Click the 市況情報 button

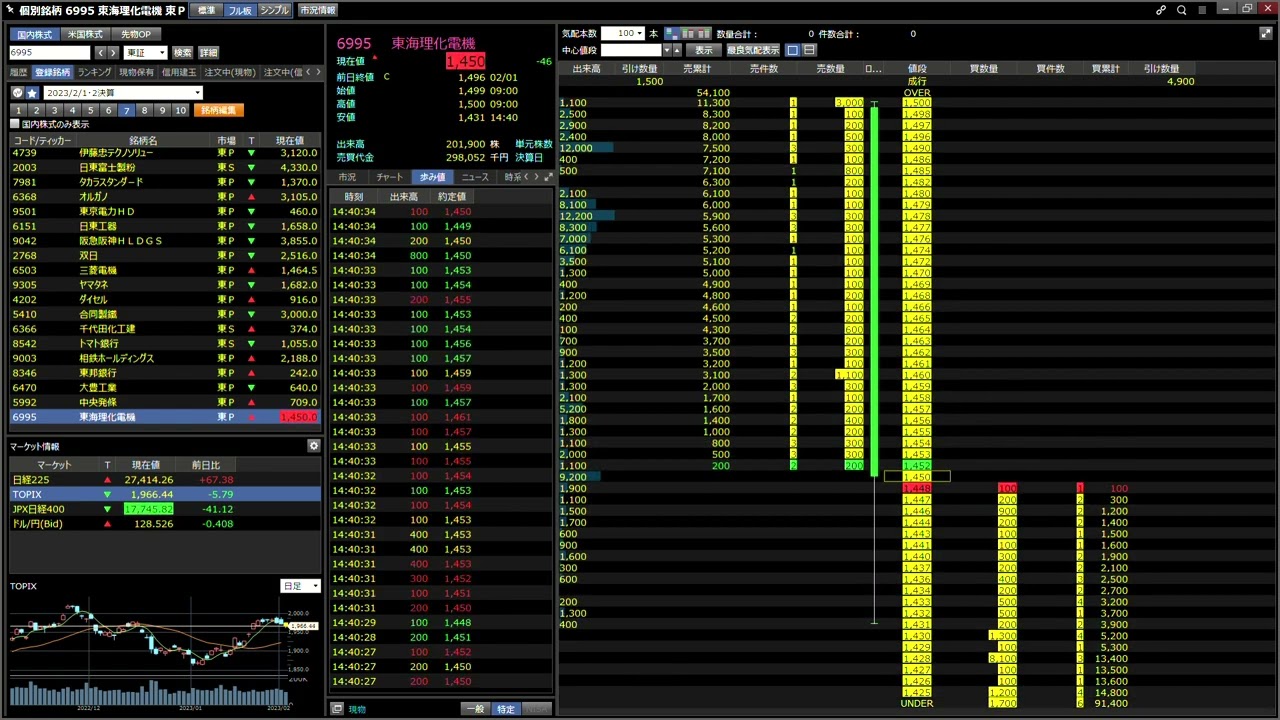pos(318,10)
